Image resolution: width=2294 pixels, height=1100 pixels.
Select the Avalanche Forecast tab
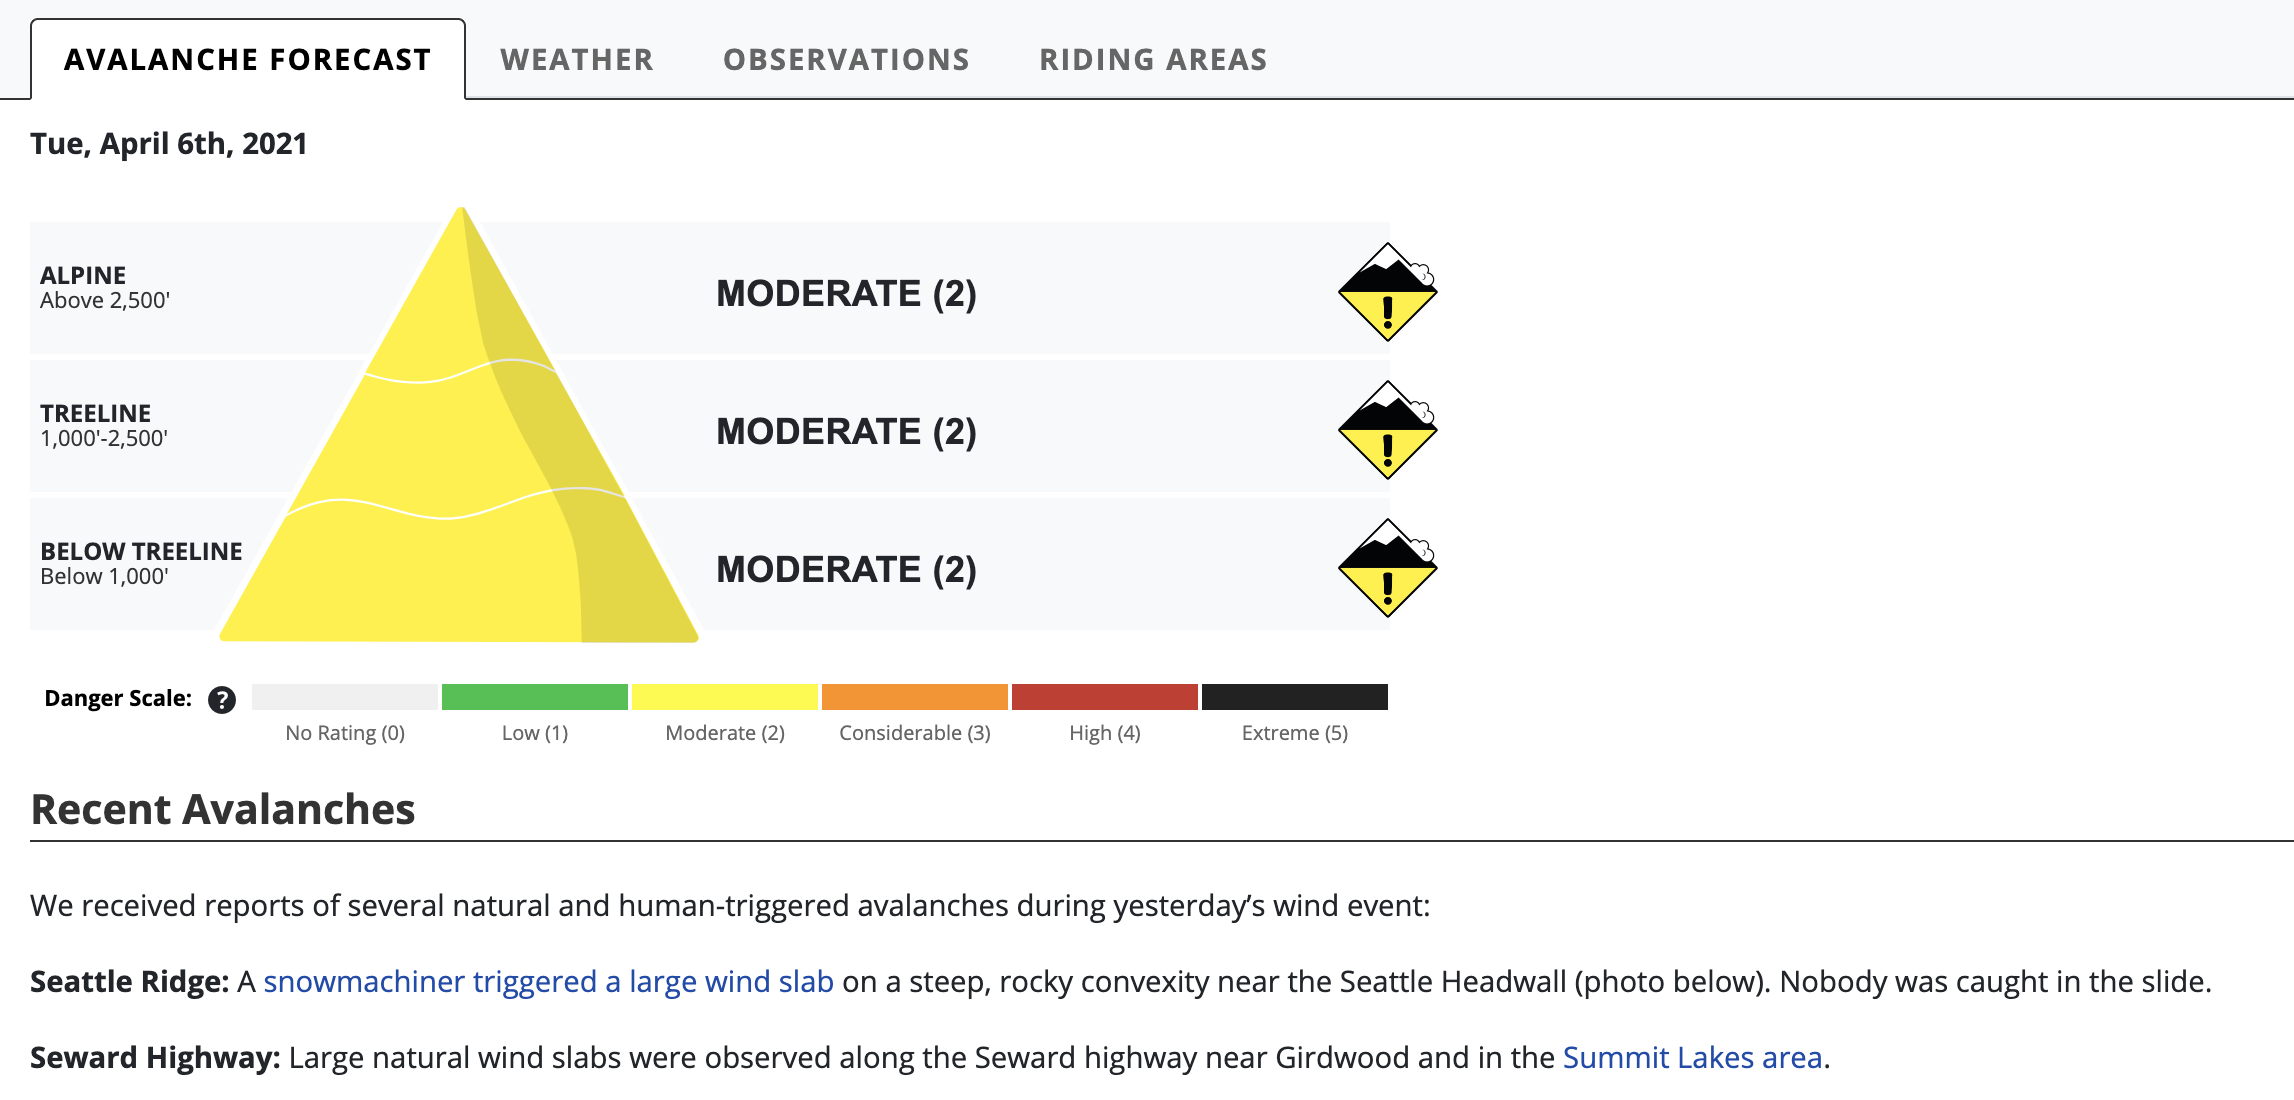pyautogui.click(x=248, y=60)
